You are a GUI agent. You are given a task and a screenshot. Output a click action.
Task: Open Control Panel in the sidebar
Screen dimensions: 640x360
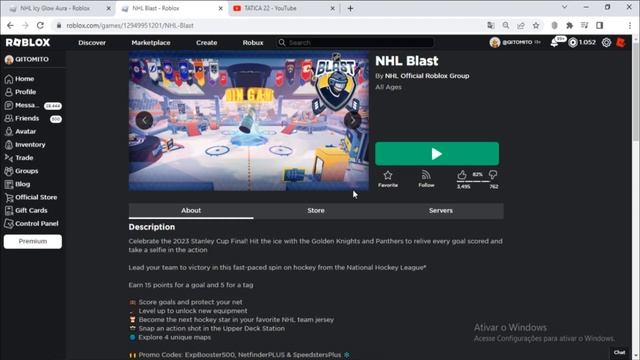coord(31,223)
